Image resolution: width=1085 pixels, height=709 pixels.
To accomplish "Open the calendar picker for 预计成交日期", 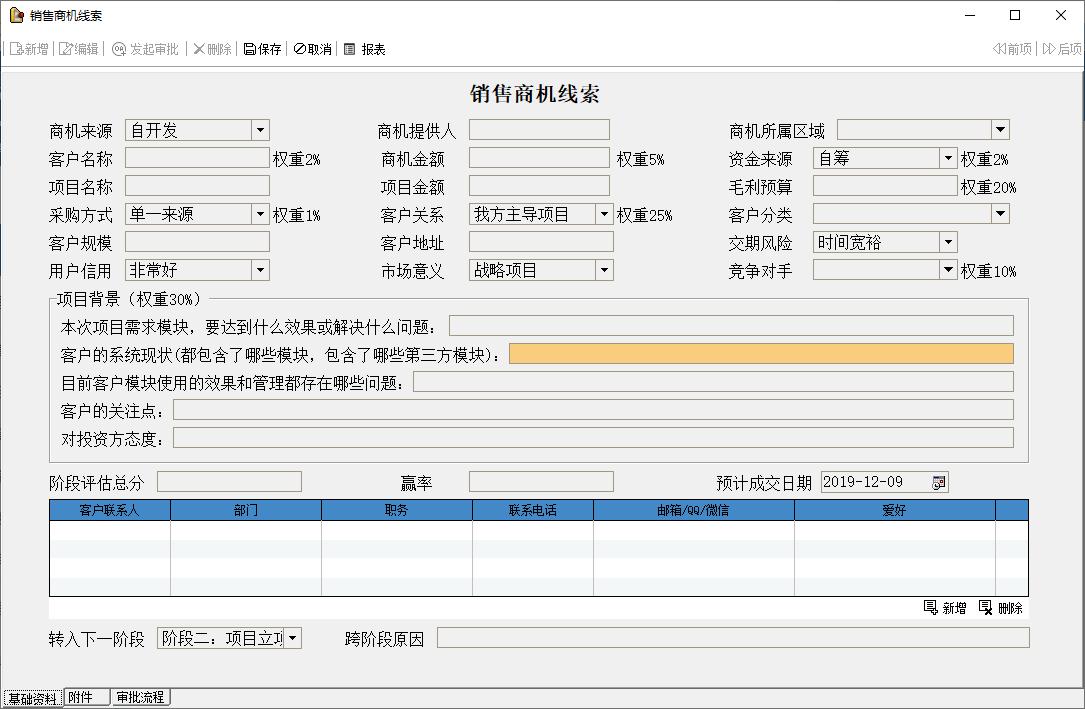I will click(938, 483).
